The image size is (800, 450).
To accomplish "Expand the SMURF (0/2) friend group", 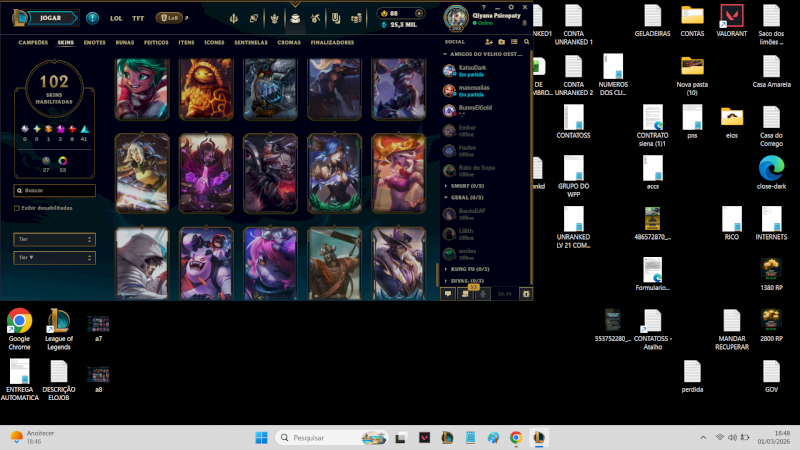I will tap(446, 186).
